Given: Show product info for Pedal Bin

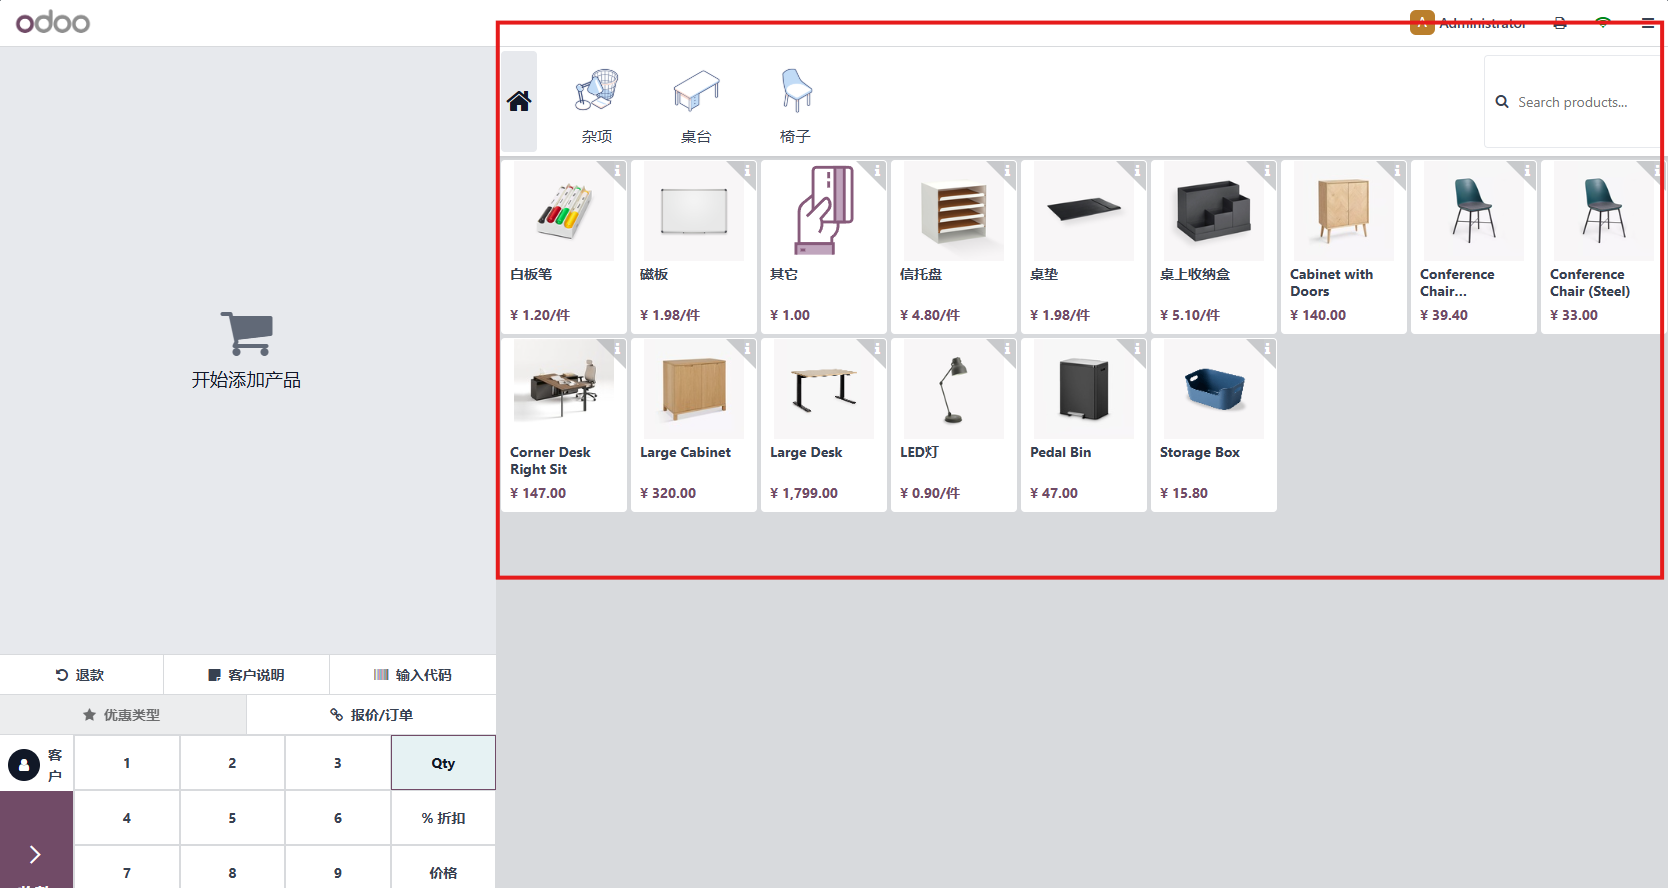Looking at the screenshot, I should pyautogui.click(x=1137, y=349).
